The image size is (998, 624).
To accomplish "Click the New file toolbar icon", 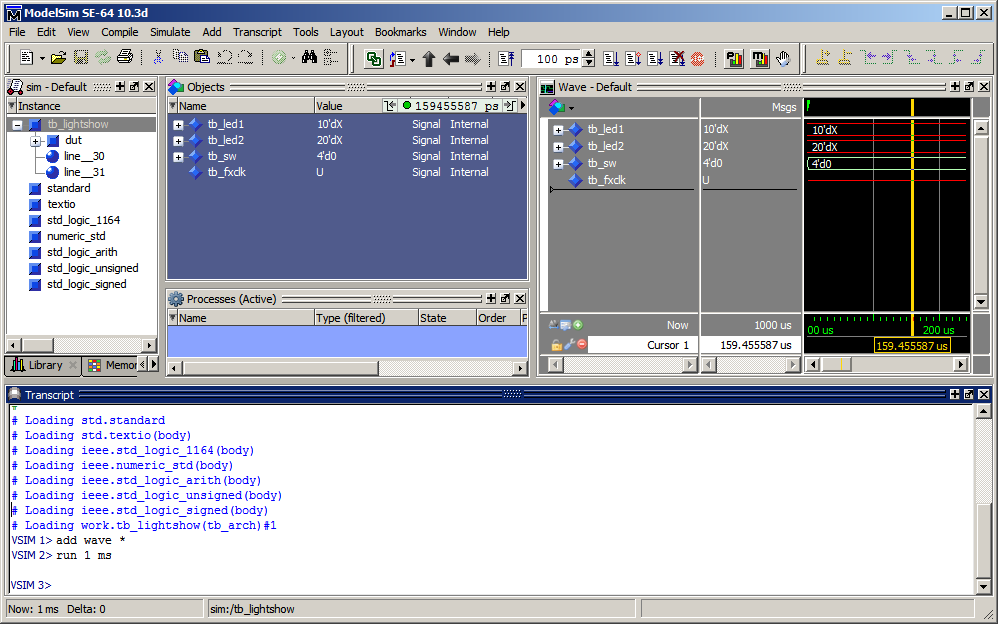I will tap(26, 58).
